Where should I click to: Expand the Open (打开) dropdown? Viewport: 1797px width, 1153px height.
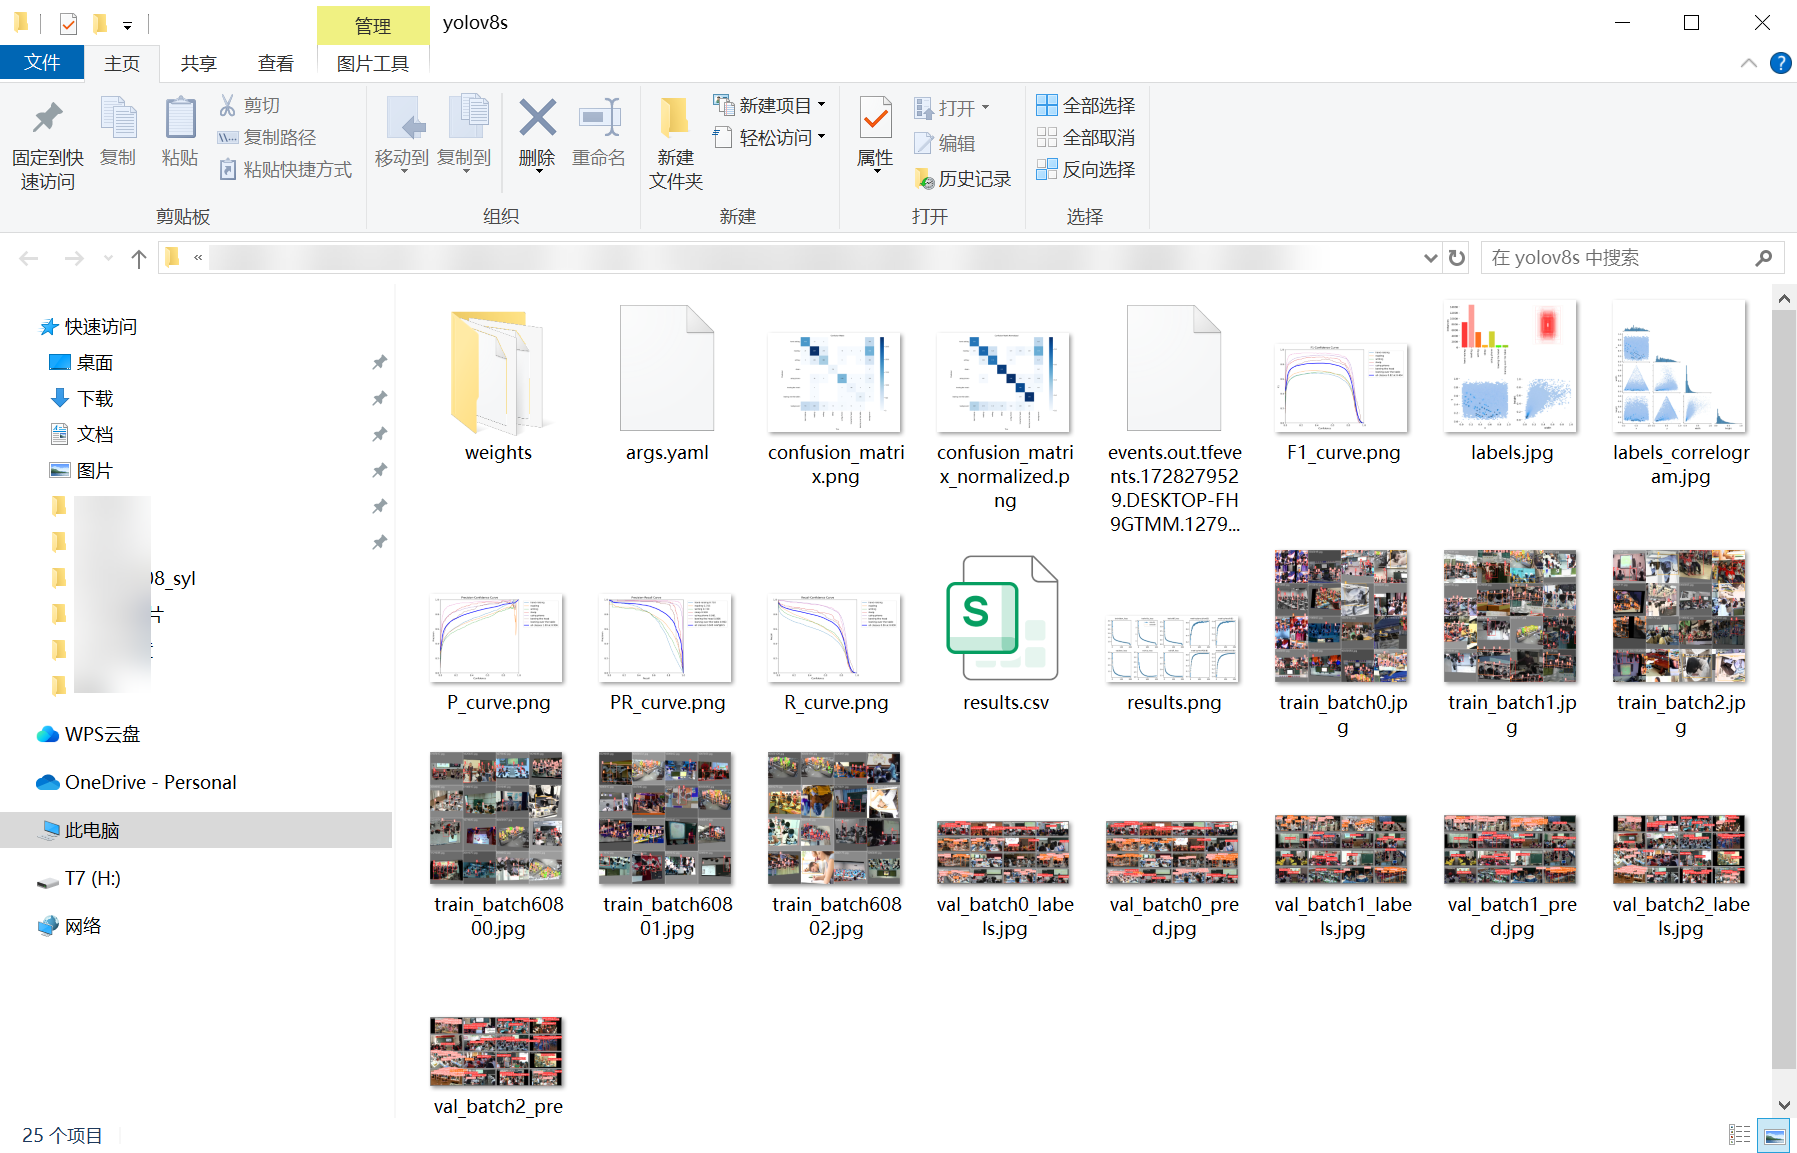pos(986,107)
